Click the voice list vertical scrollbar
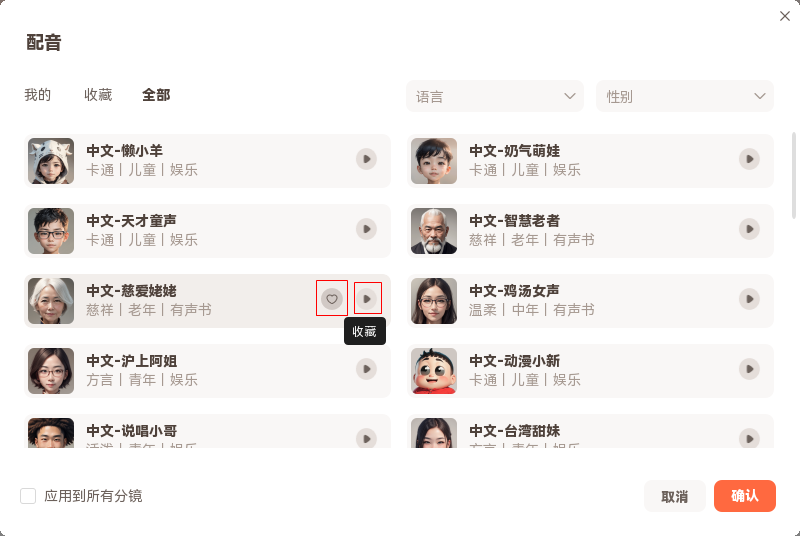 [x=795, y=175]
